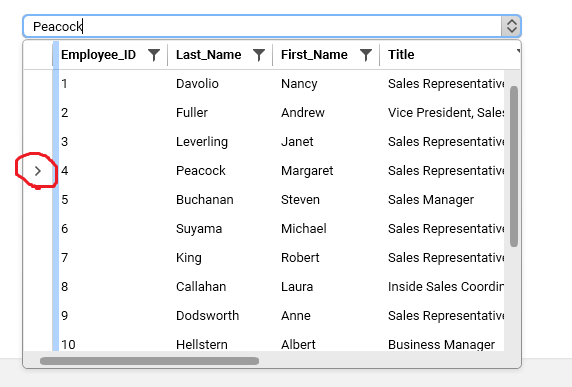Select the Fuller last name cell
Screen dimensions: 572x387
point(192,113)
